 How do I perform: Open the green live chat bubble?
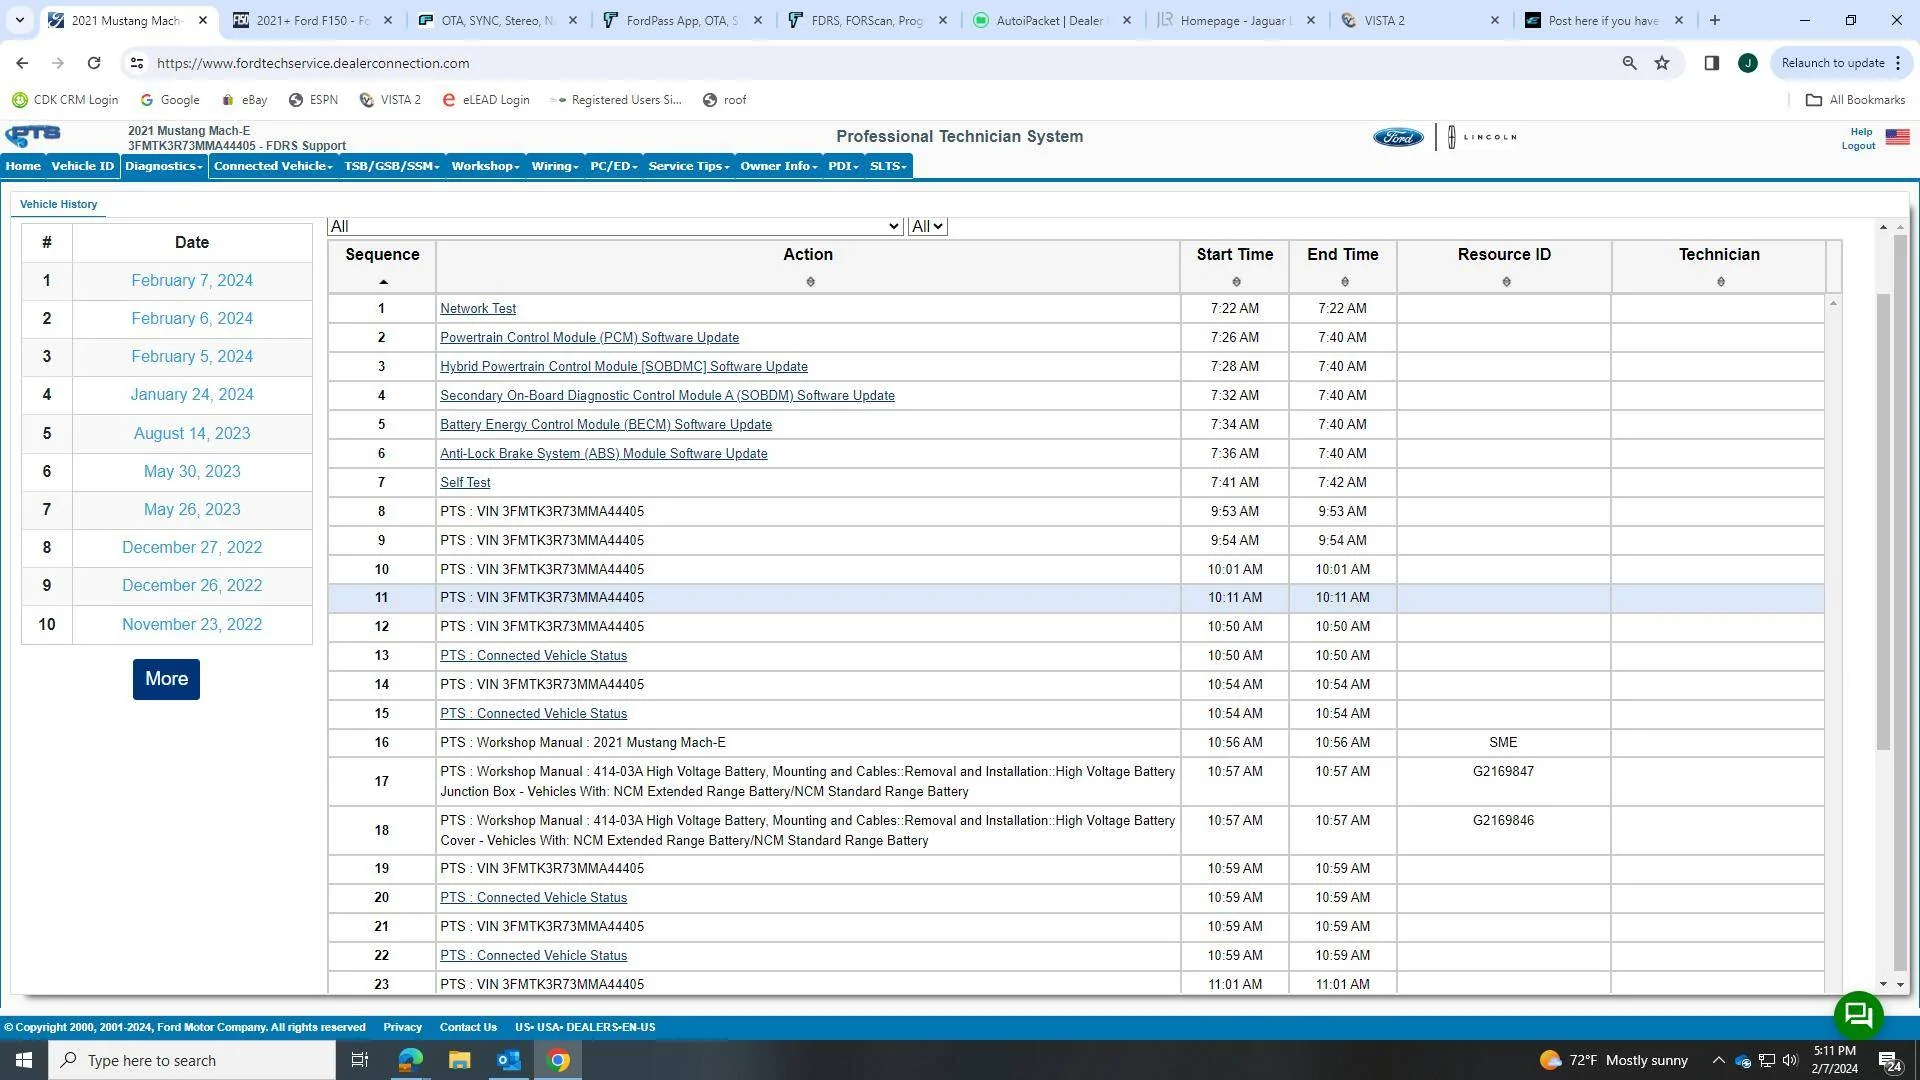[x=1858, y=1015]
